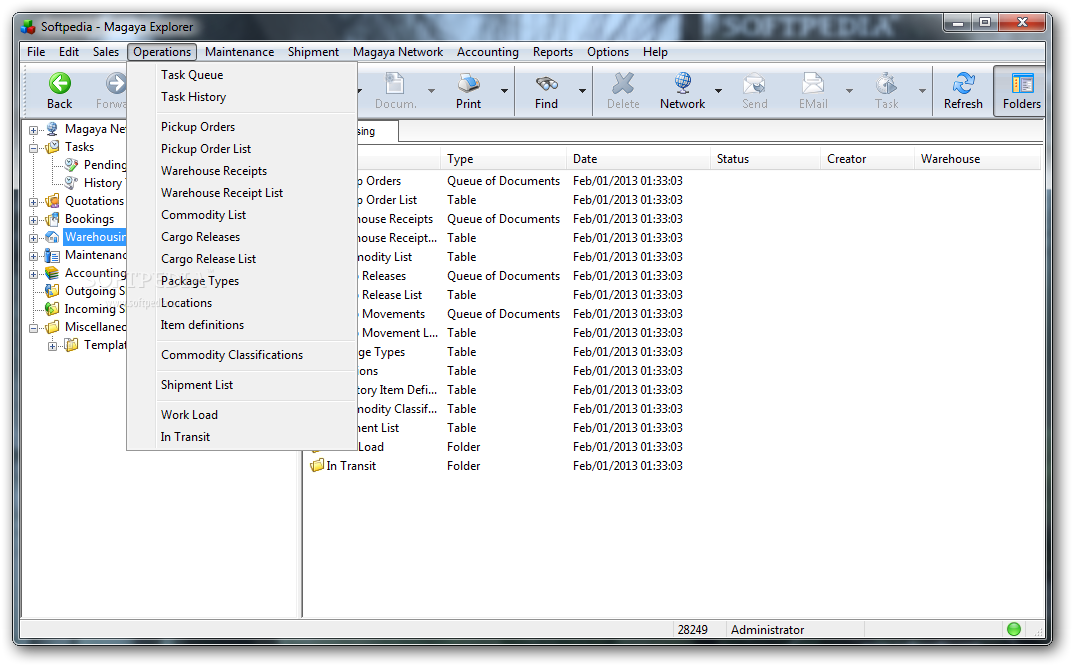Click the Incoming Shipments tree icon
The width and height of the screenshot is (1073, 666).
[x=52, y=309]
